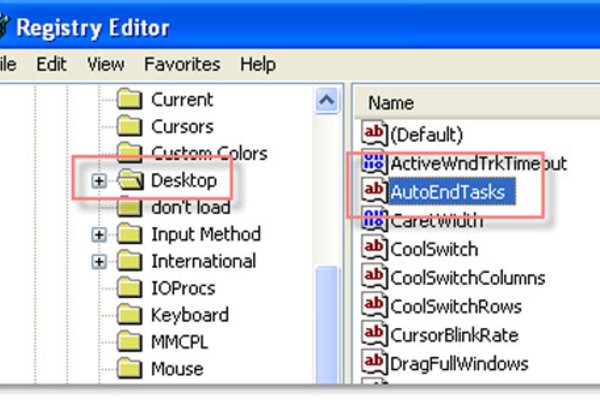Screen dimensions: 600x400
Task: Select the Mouse key label
Action: 177,369
